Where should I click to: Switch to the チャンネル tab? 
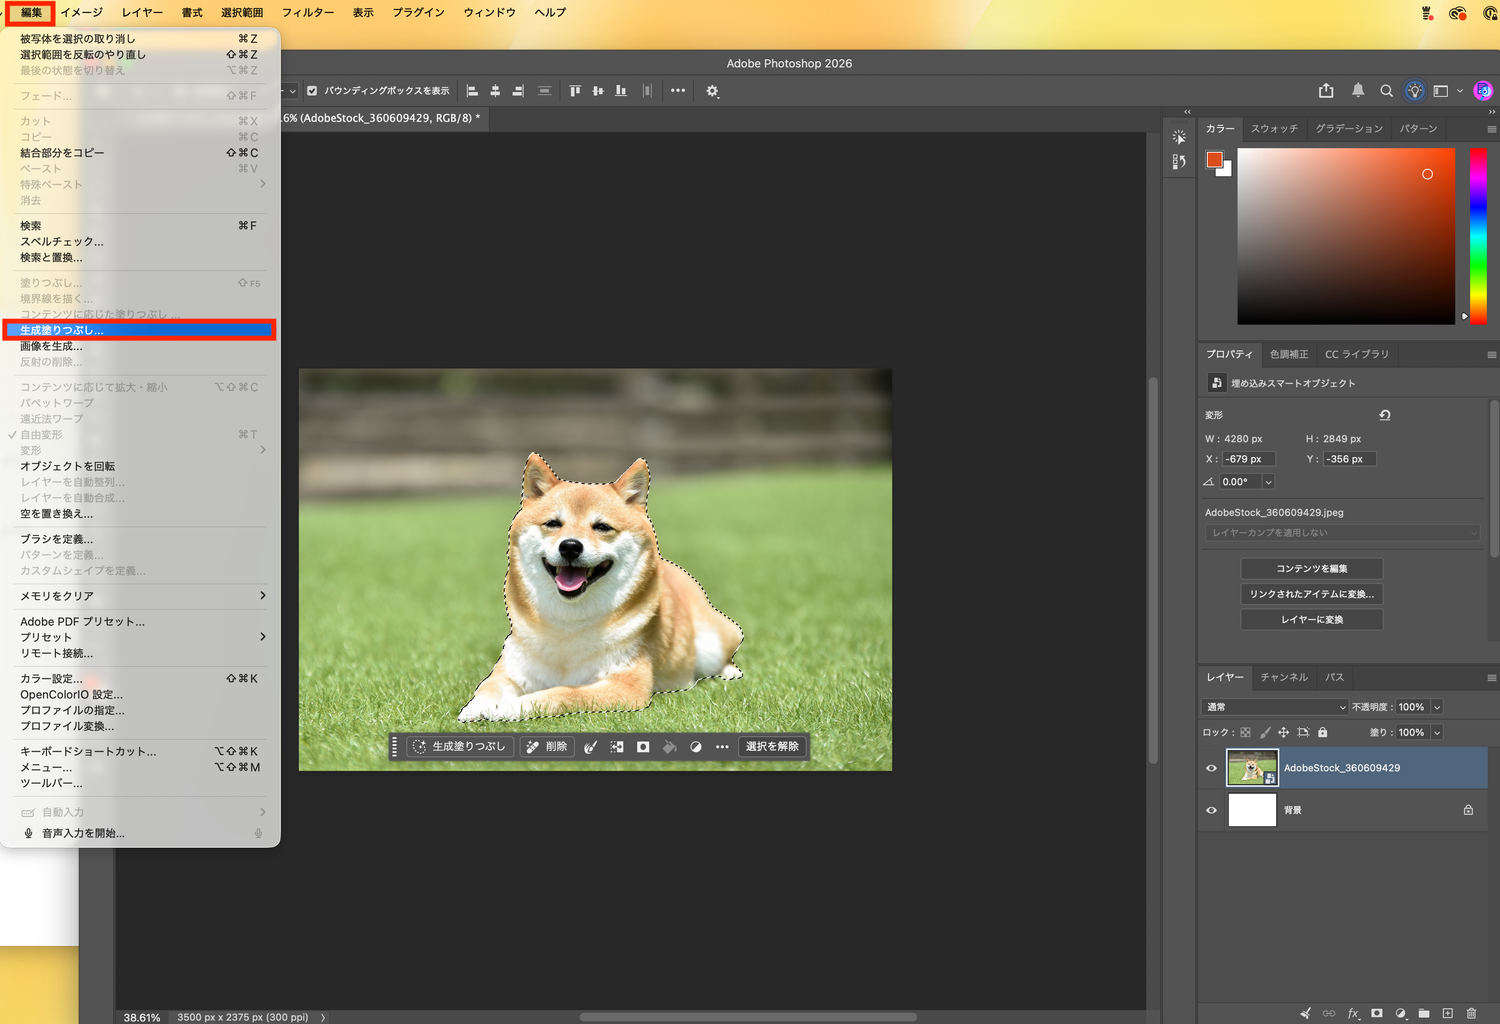click(x=1284, y=677)
